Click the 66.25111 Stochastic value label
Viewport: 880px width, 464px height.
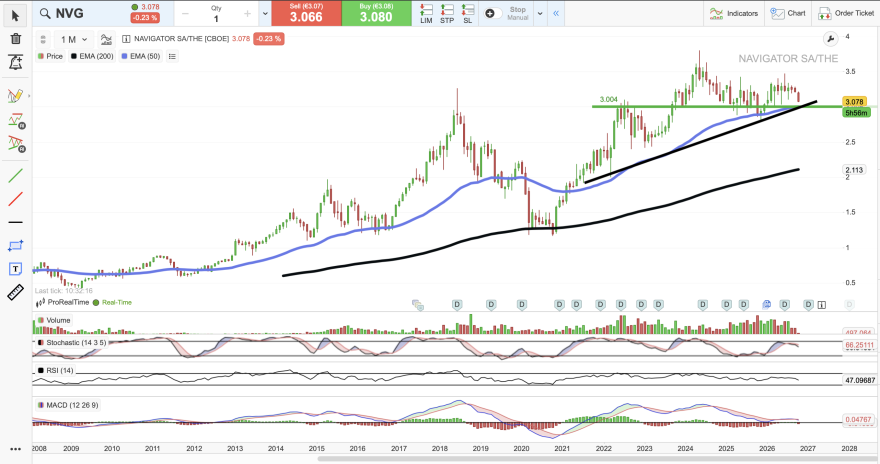[859, 345]
